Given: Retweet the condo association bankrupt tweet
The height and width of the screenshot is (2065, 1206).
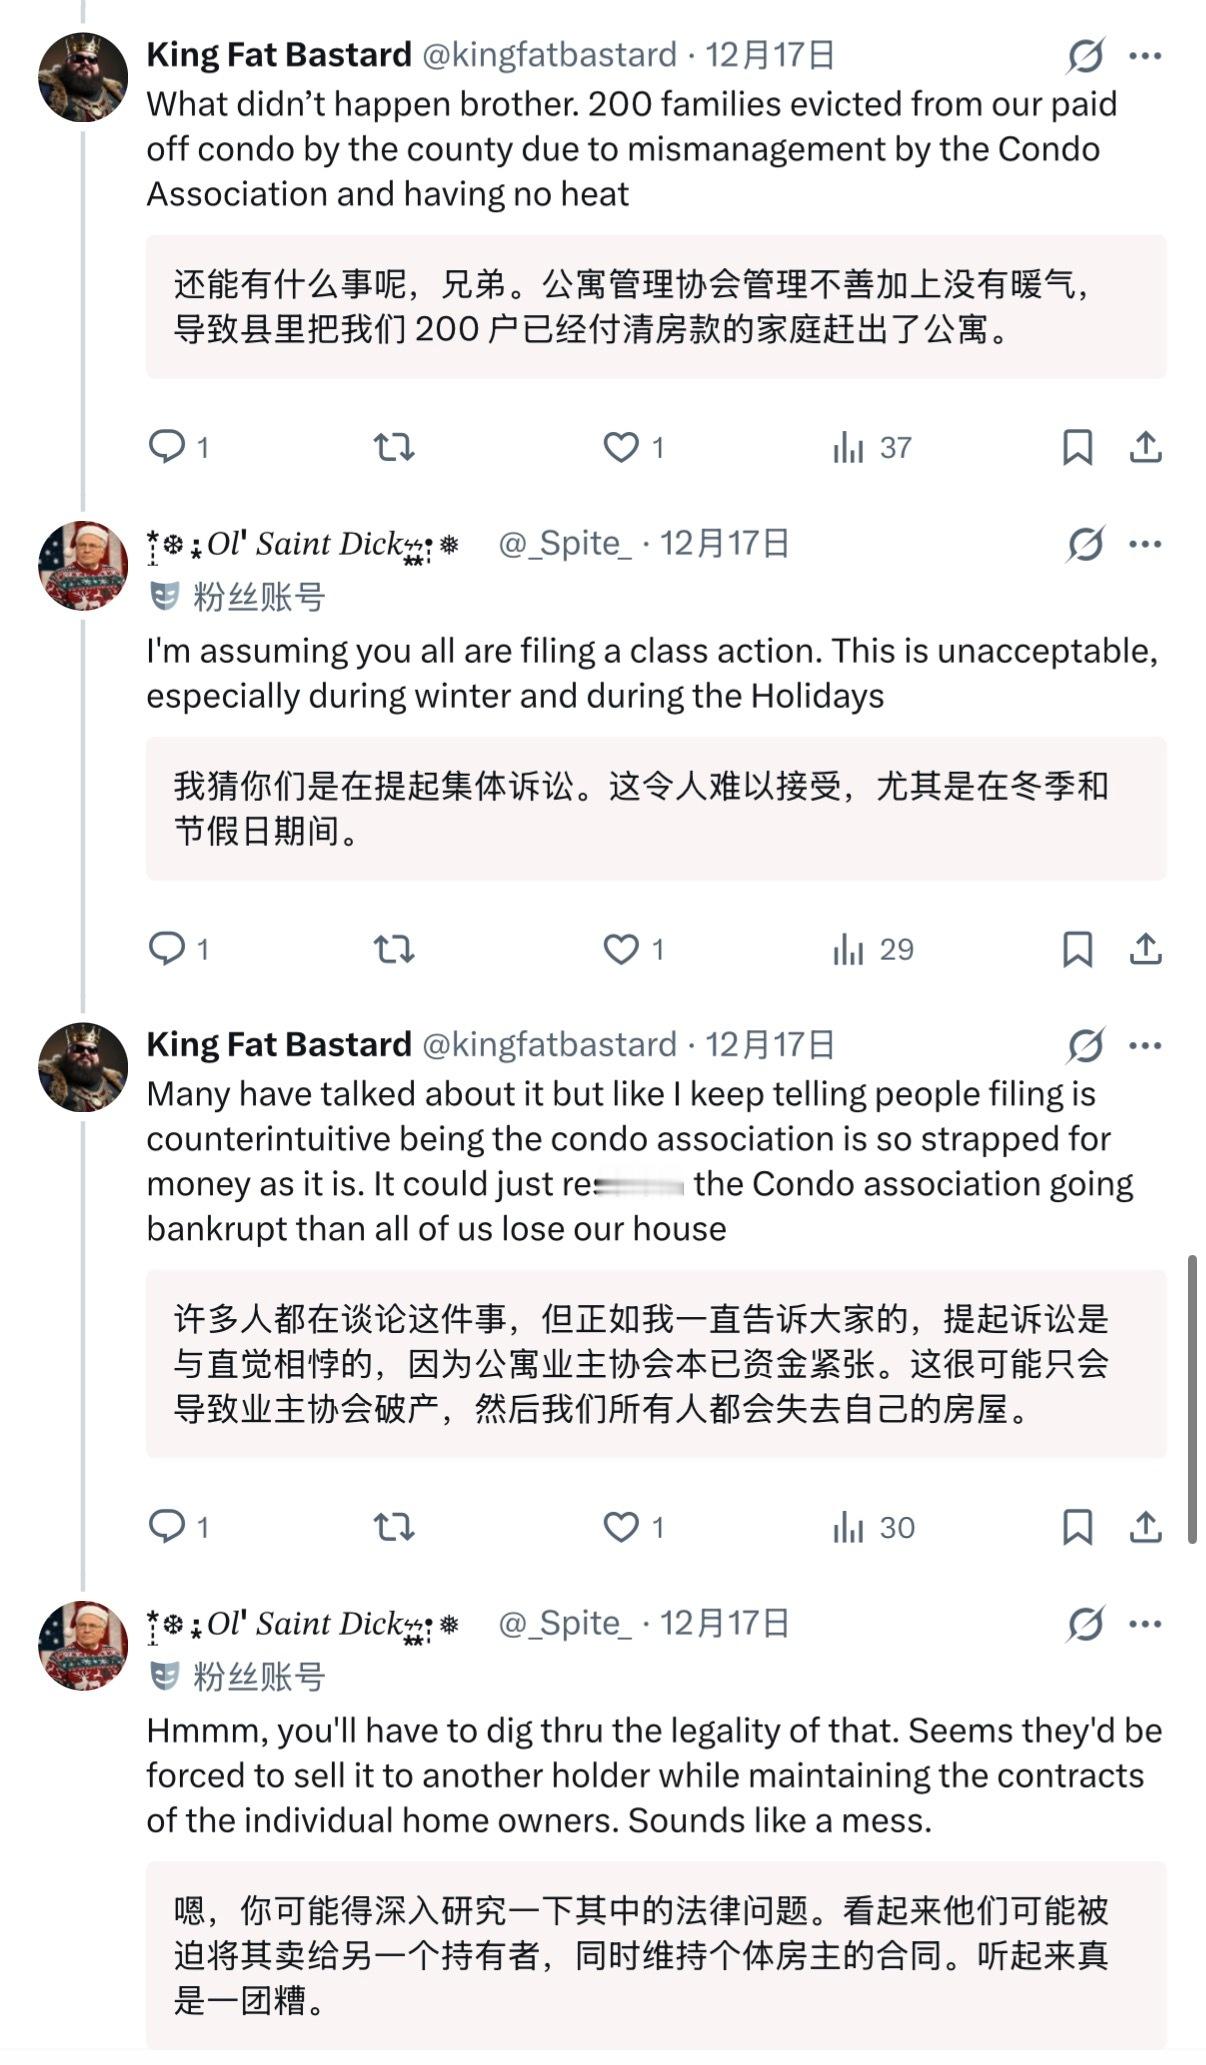Looking at the screenshot, I should click(x=394, y=1526).
